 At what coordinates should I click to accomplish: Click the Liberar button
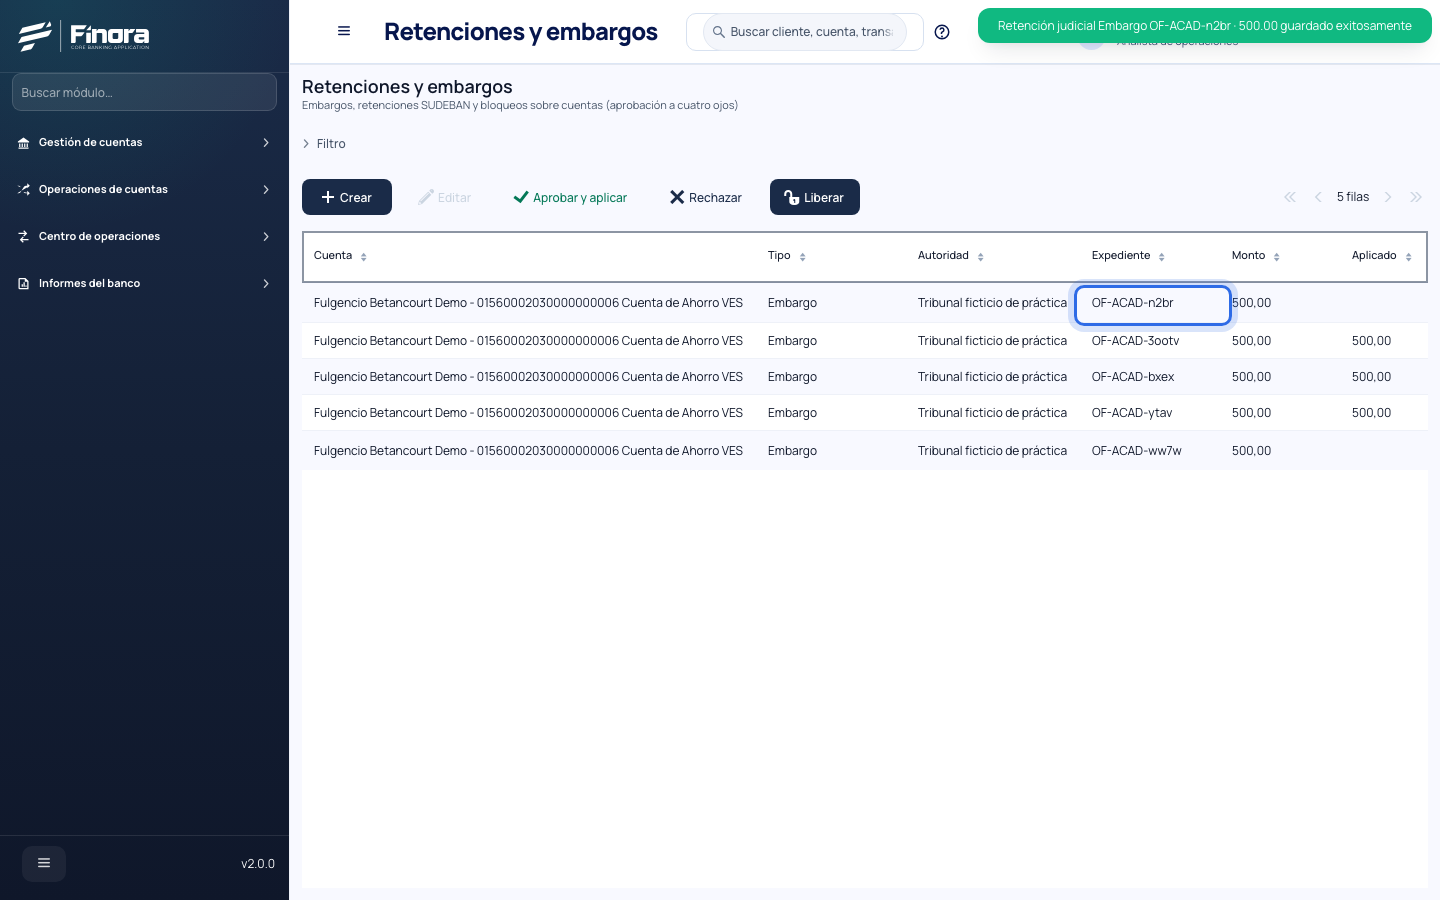(x=815, y=197)
